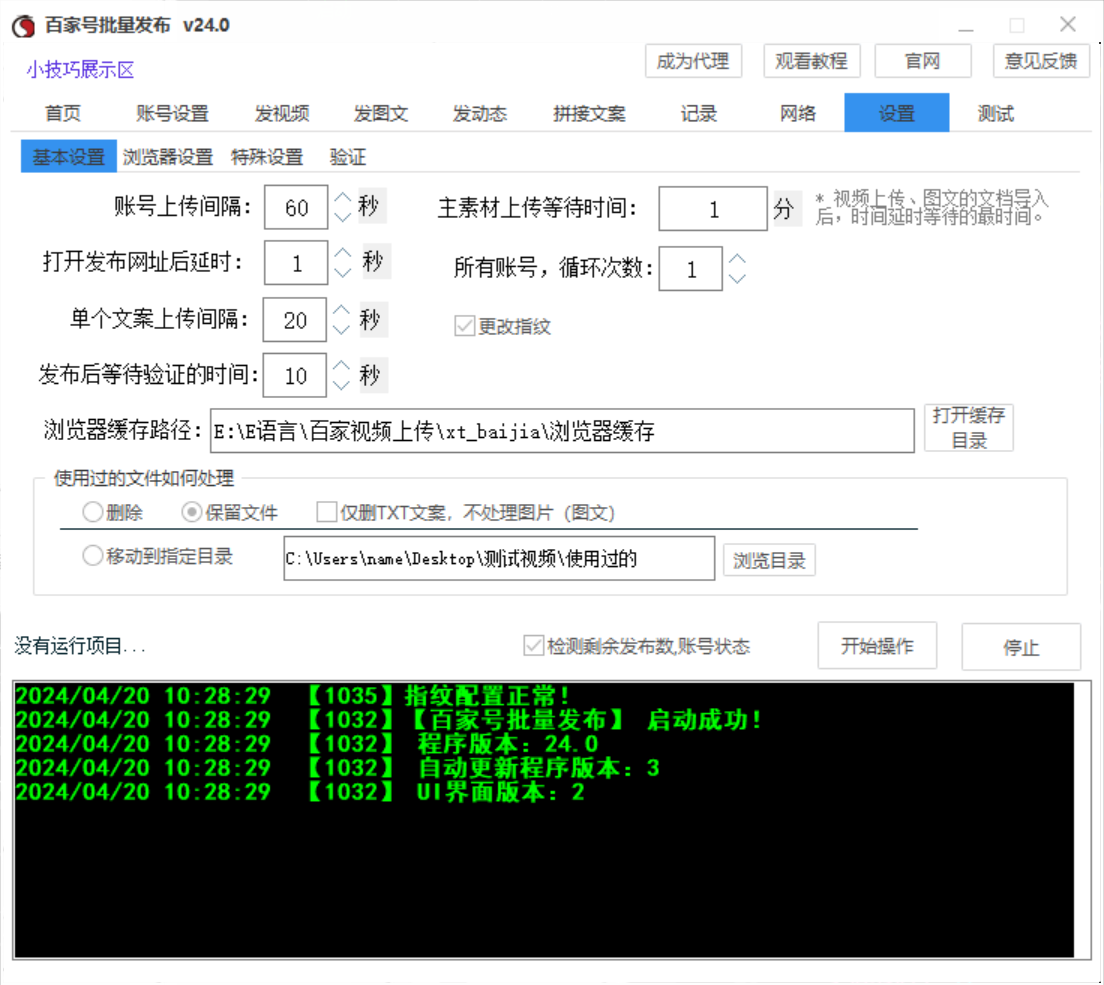Decrease 单个文案上传间隔 with the down arrow
The image size is (1104, 985).
pyautogui.click(x=341, y=329)
